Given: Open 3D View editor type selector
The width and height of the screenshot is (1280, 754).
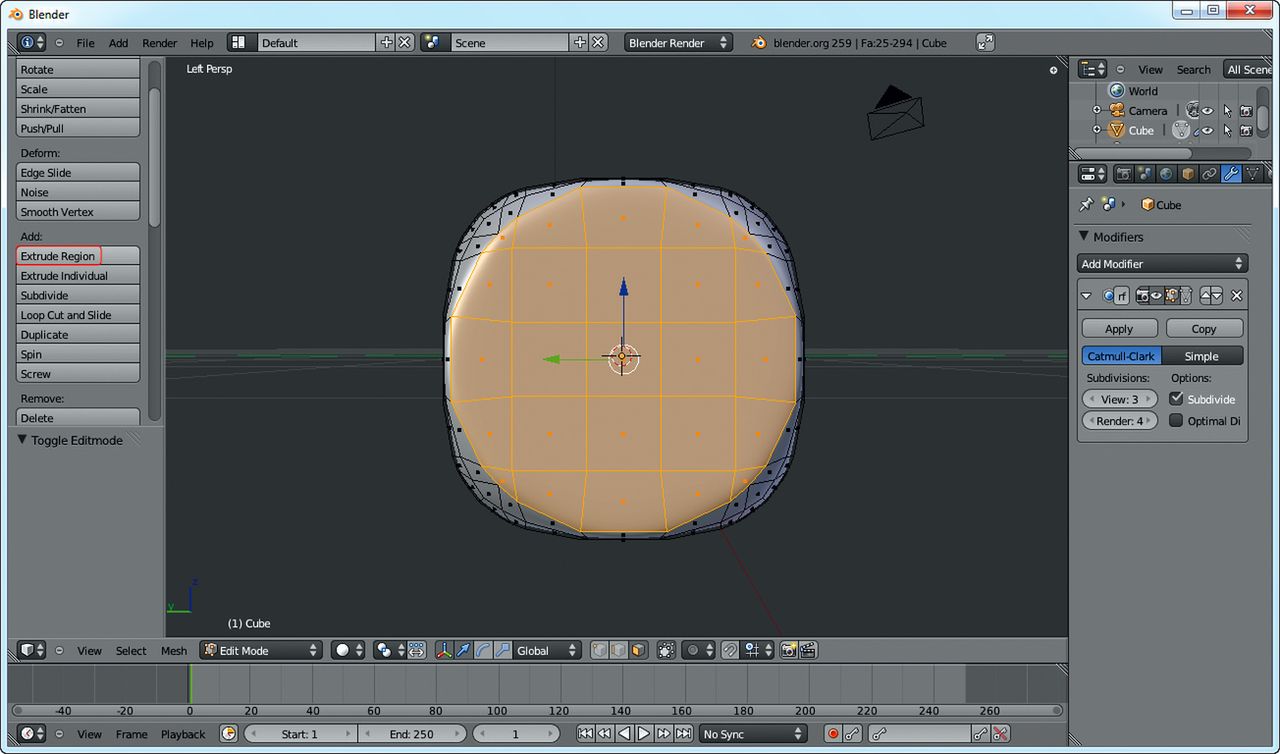Looking at the screenshot, I should coord(32,650).
